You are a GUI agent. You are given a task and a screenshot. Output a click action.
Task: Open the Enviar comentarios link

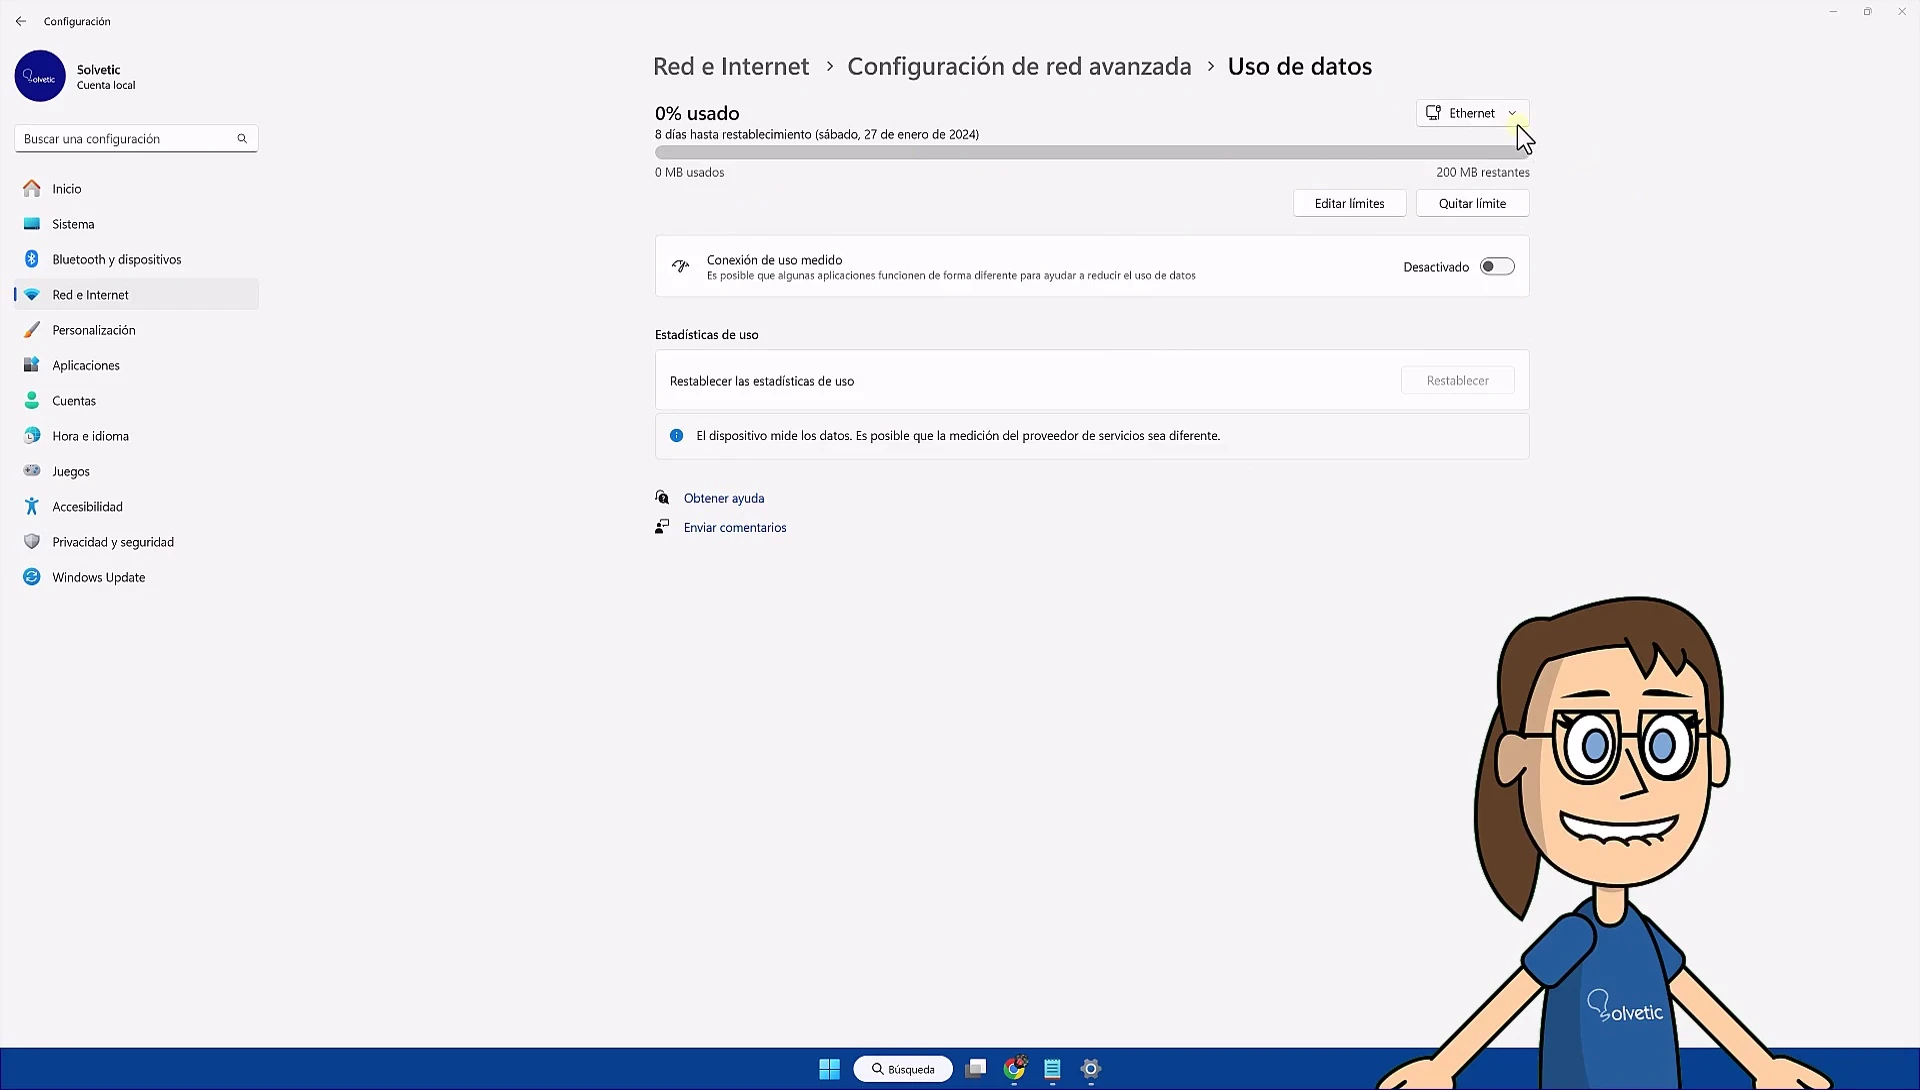click(735, 527)
